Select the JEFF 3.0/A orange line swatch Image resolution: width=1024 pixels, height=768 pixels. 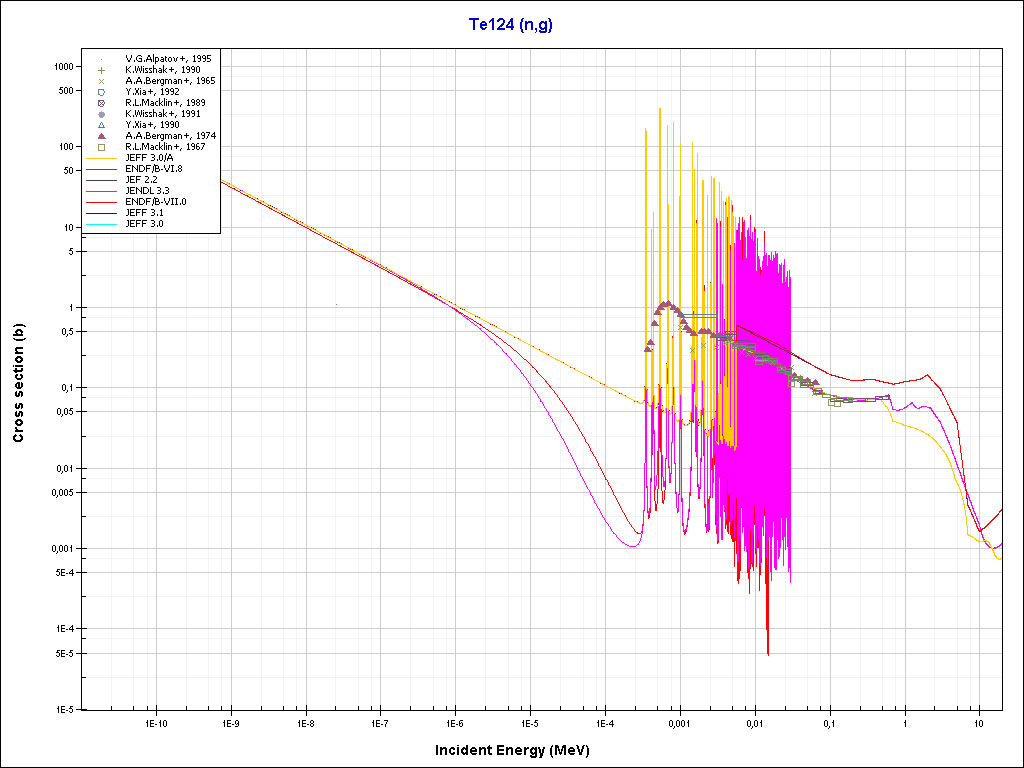(x=101, y=158)
